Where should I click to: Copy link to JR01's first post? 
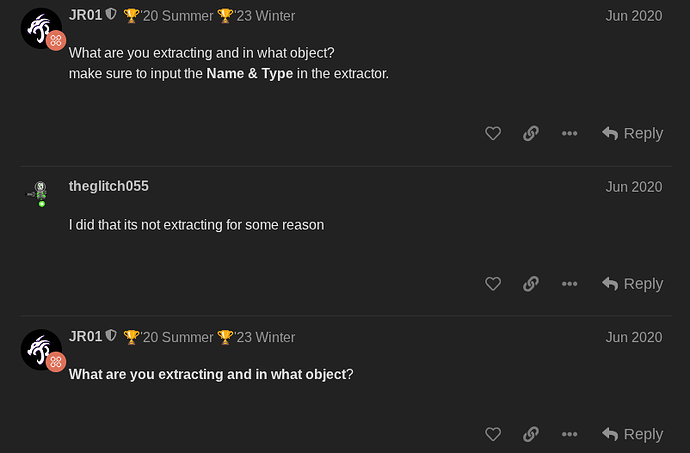[531, 133]
